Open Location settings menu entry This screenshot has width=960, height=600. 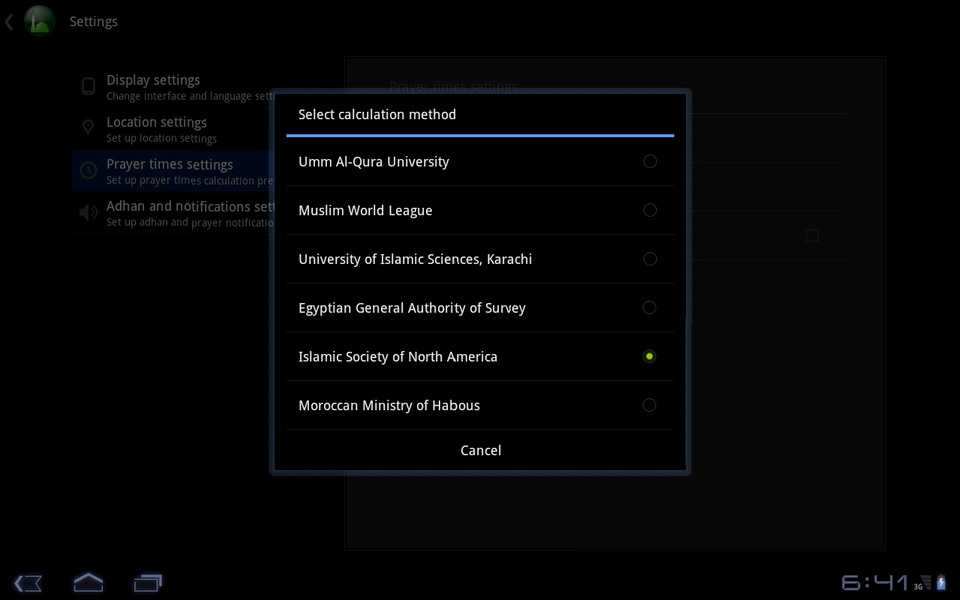click(x=173, y=129)
